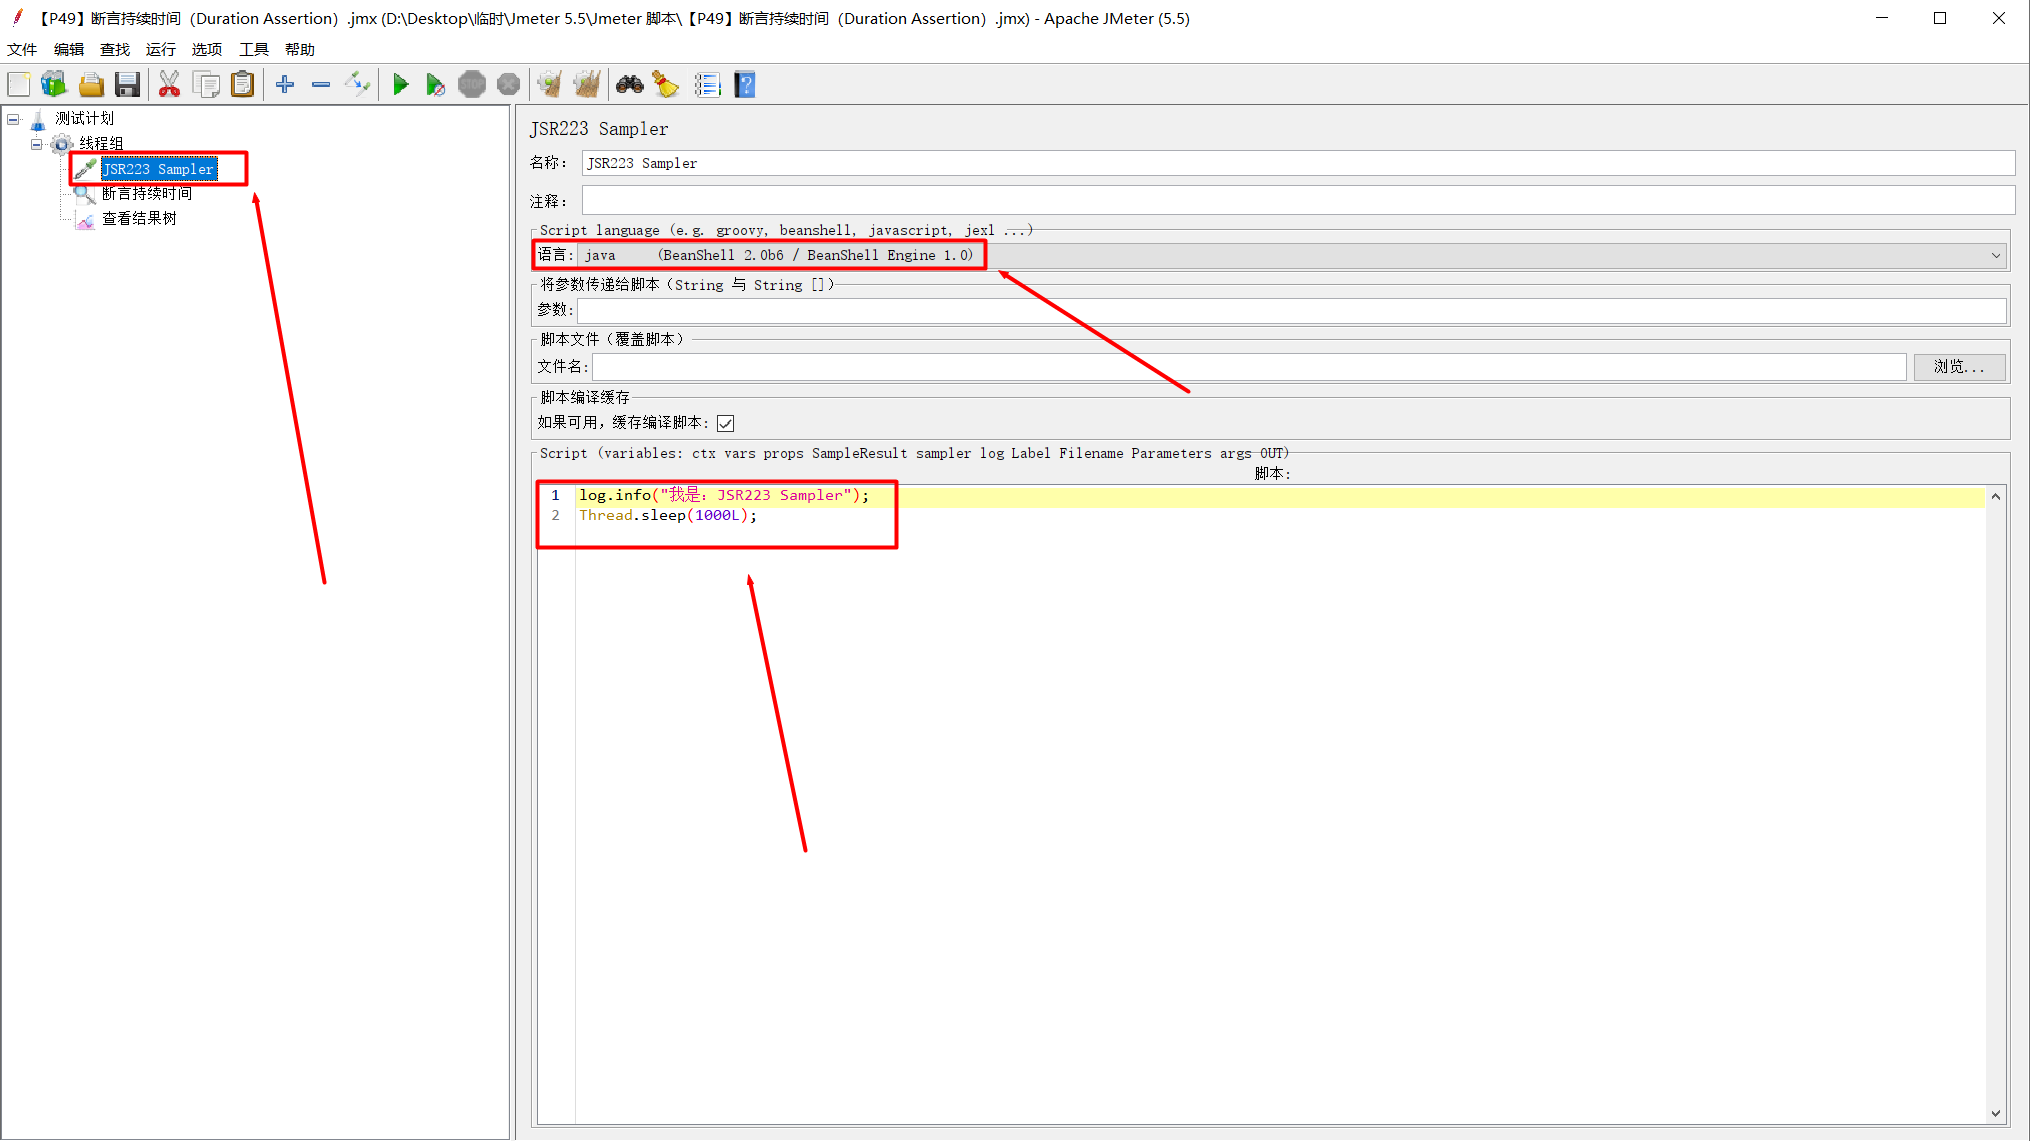Viewport: 2030px width, 1141px height.
Task: Click the Stop test icon
Action: (472, 85)
